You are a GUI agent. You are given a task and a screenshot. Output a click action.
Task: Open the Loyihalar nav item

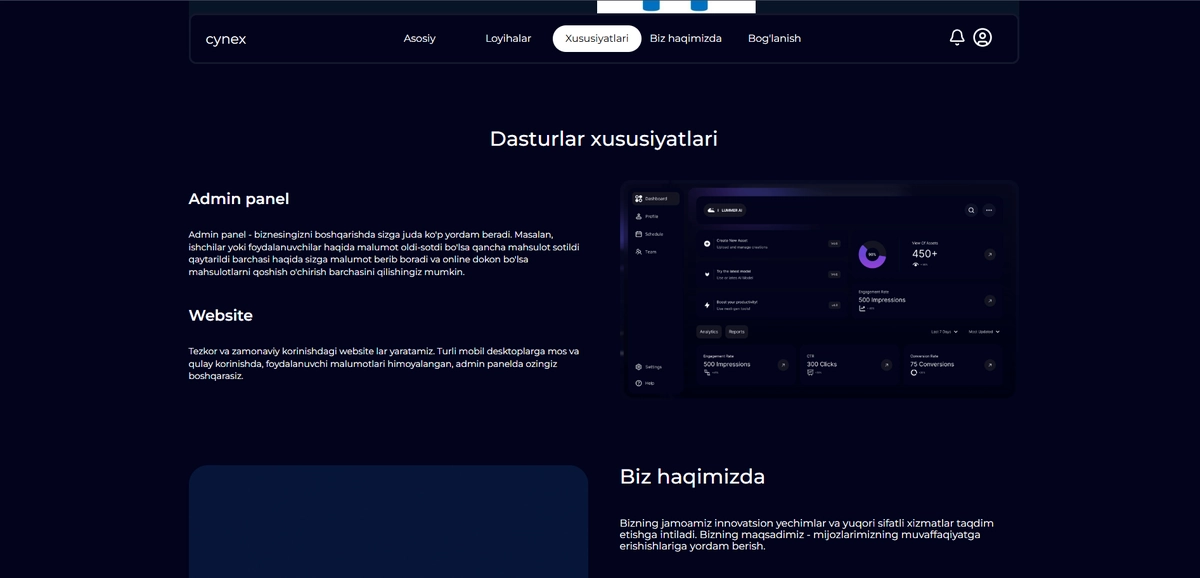click(x=508, y=38)
